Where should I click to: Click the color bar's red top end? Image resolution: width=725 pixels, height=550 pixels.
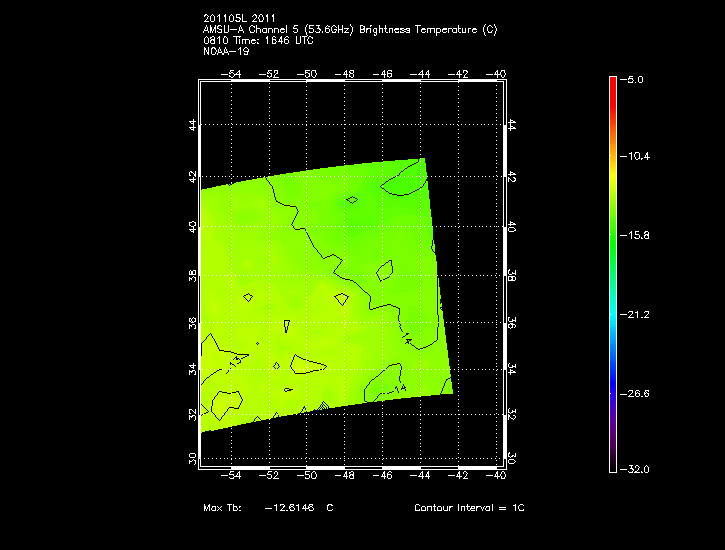[612, 82]
